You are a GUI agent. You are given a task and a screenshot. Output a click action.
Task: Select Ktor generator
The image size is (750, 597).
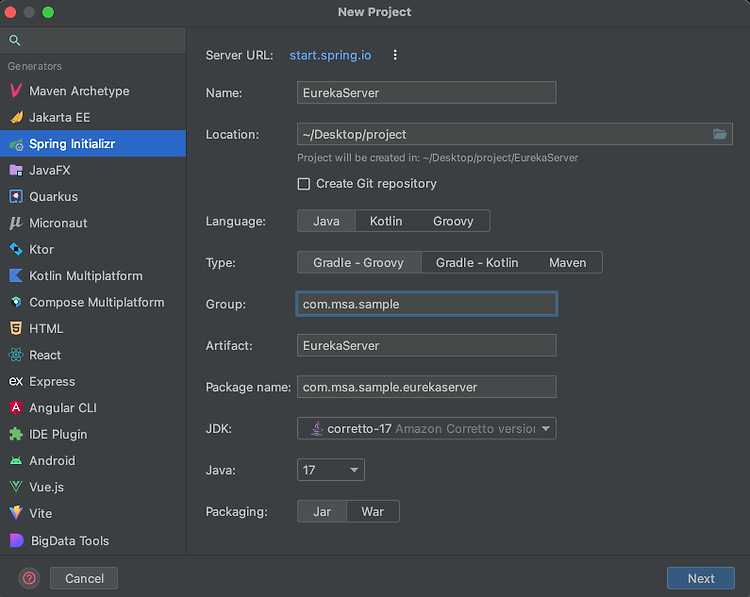point(93,249)
